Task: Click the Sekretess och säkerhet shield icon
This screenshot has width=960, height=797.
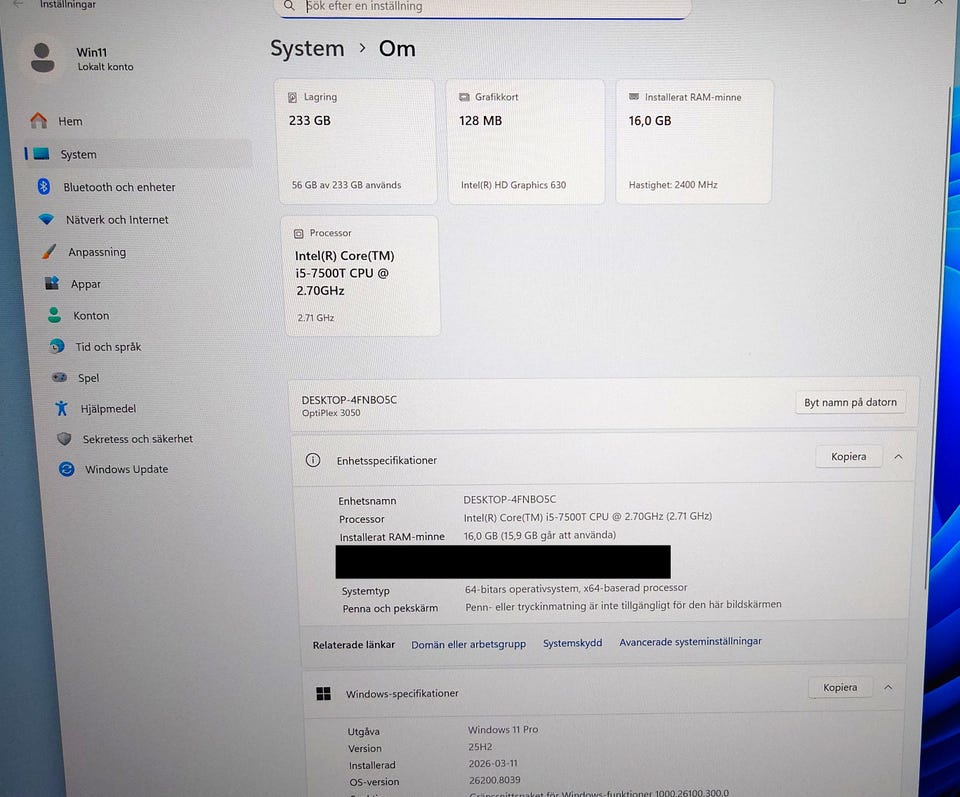Action: (64, 438)
